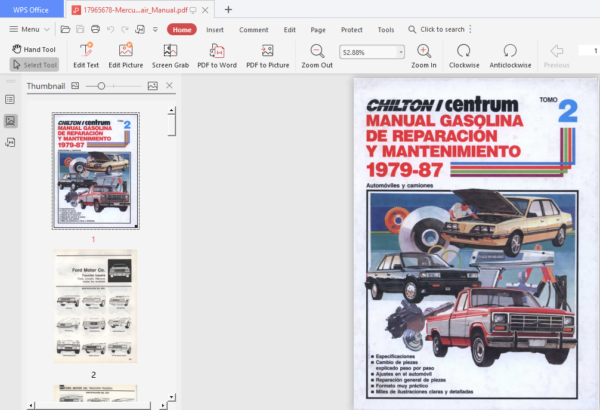Click the Edit Text tool
This screenshot has width=600, height=410.
coord(86,56)
